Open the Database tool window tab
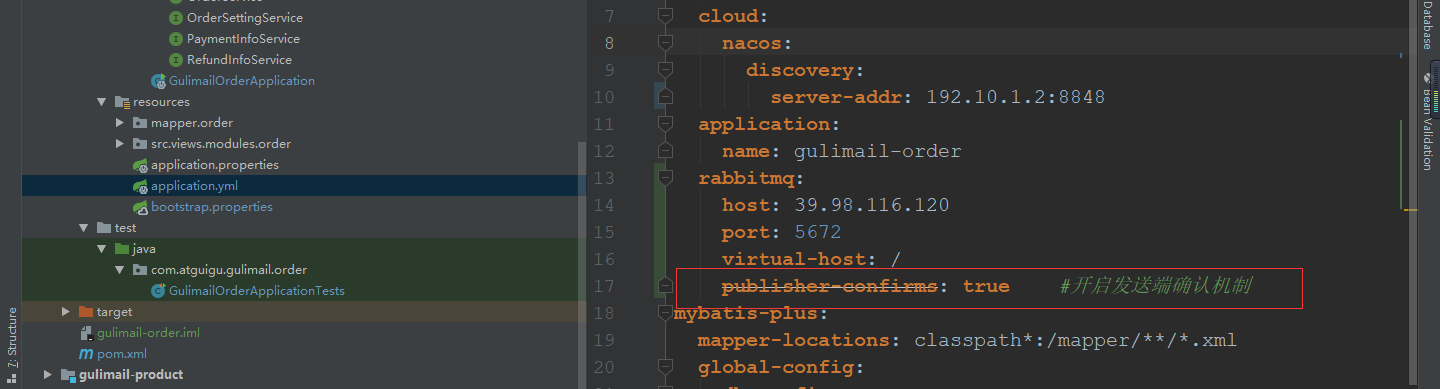 point(1428,26)
